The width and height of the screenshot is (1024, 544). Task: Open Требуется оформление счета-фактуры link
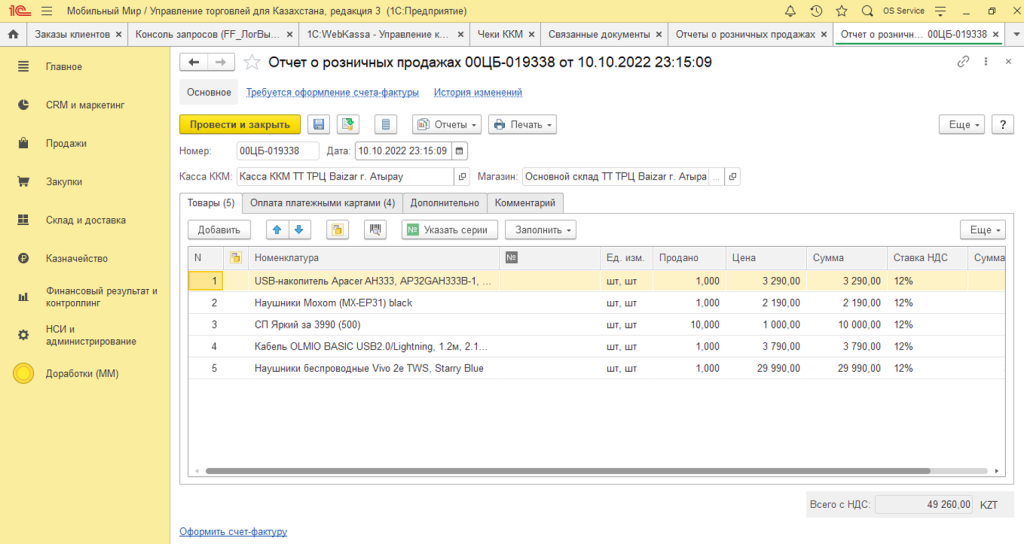(332, 93)
